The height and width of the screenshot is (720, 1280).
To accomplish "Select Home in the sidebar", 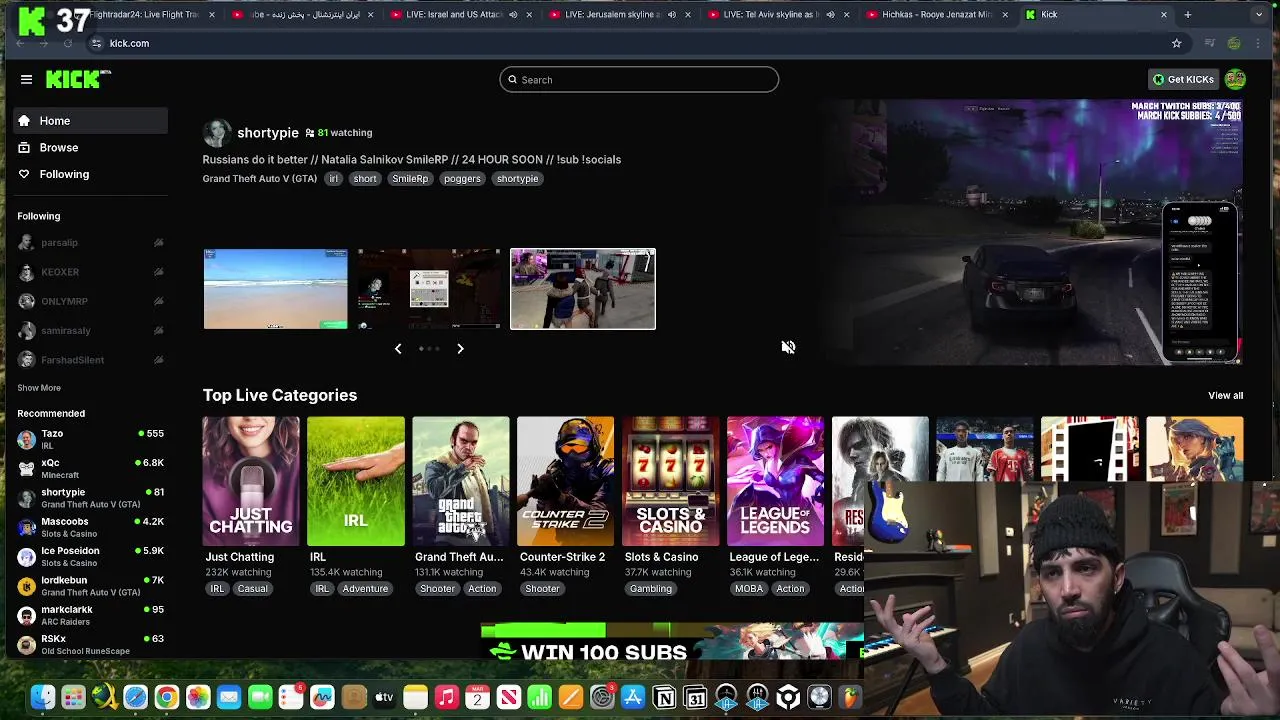I will point(91,121).
